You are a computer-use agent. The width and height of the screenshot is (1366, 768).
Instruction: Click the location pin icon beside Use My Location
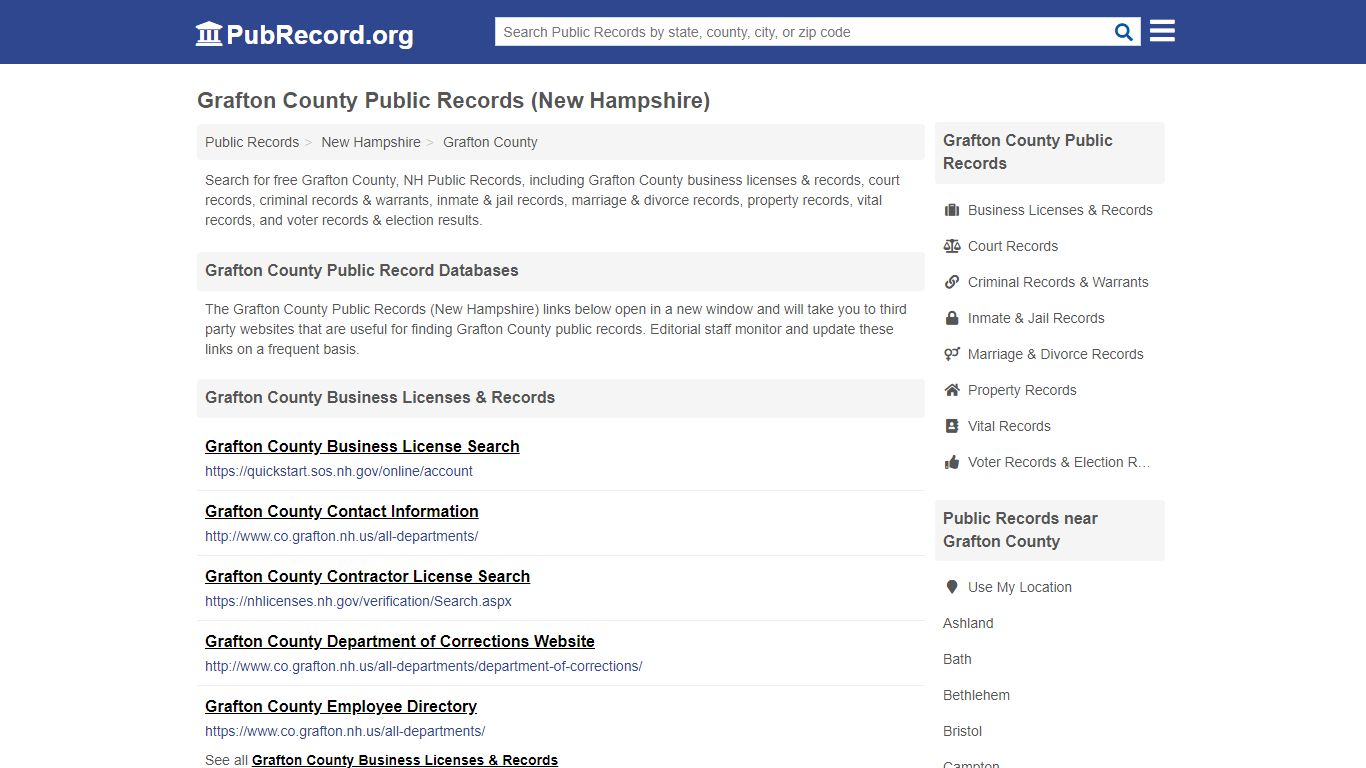[x=952, y=587]
